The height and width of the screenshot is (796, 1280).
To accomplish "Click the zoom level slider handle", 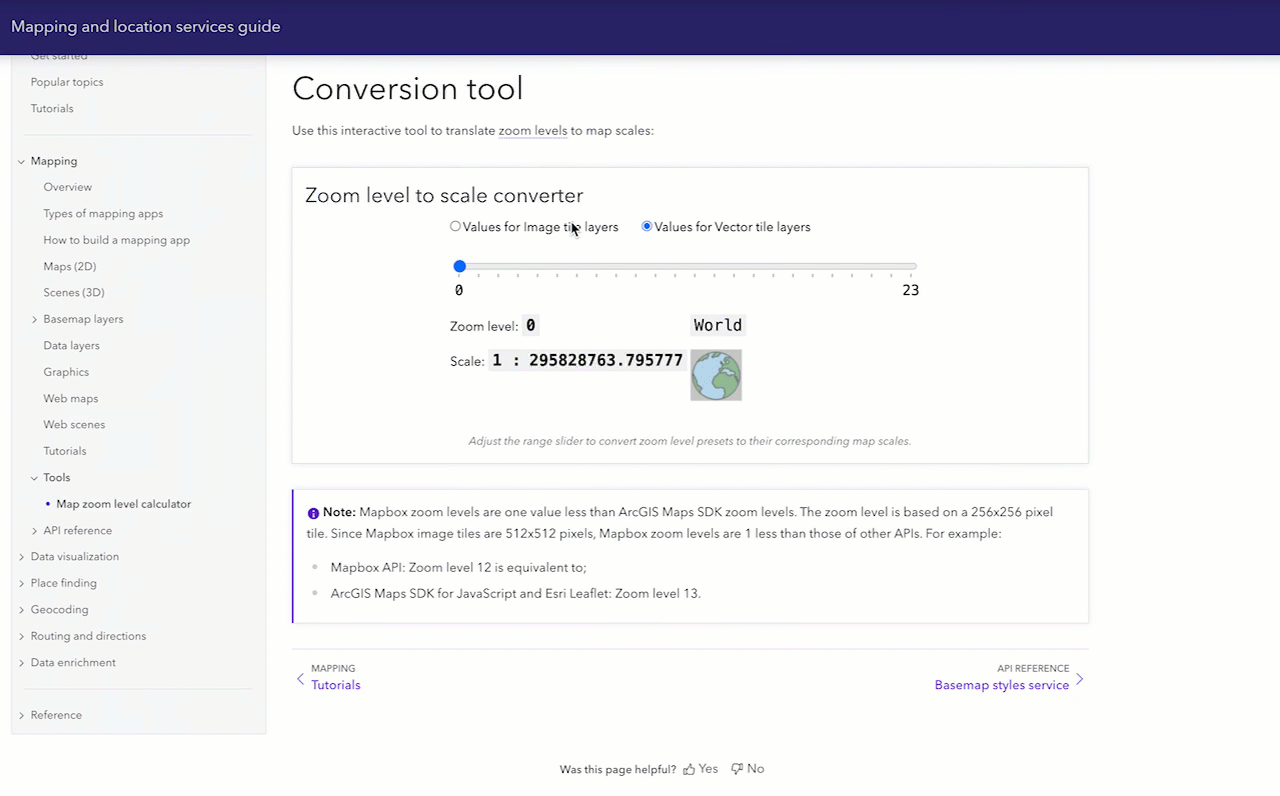I will (x=460, y=266).
